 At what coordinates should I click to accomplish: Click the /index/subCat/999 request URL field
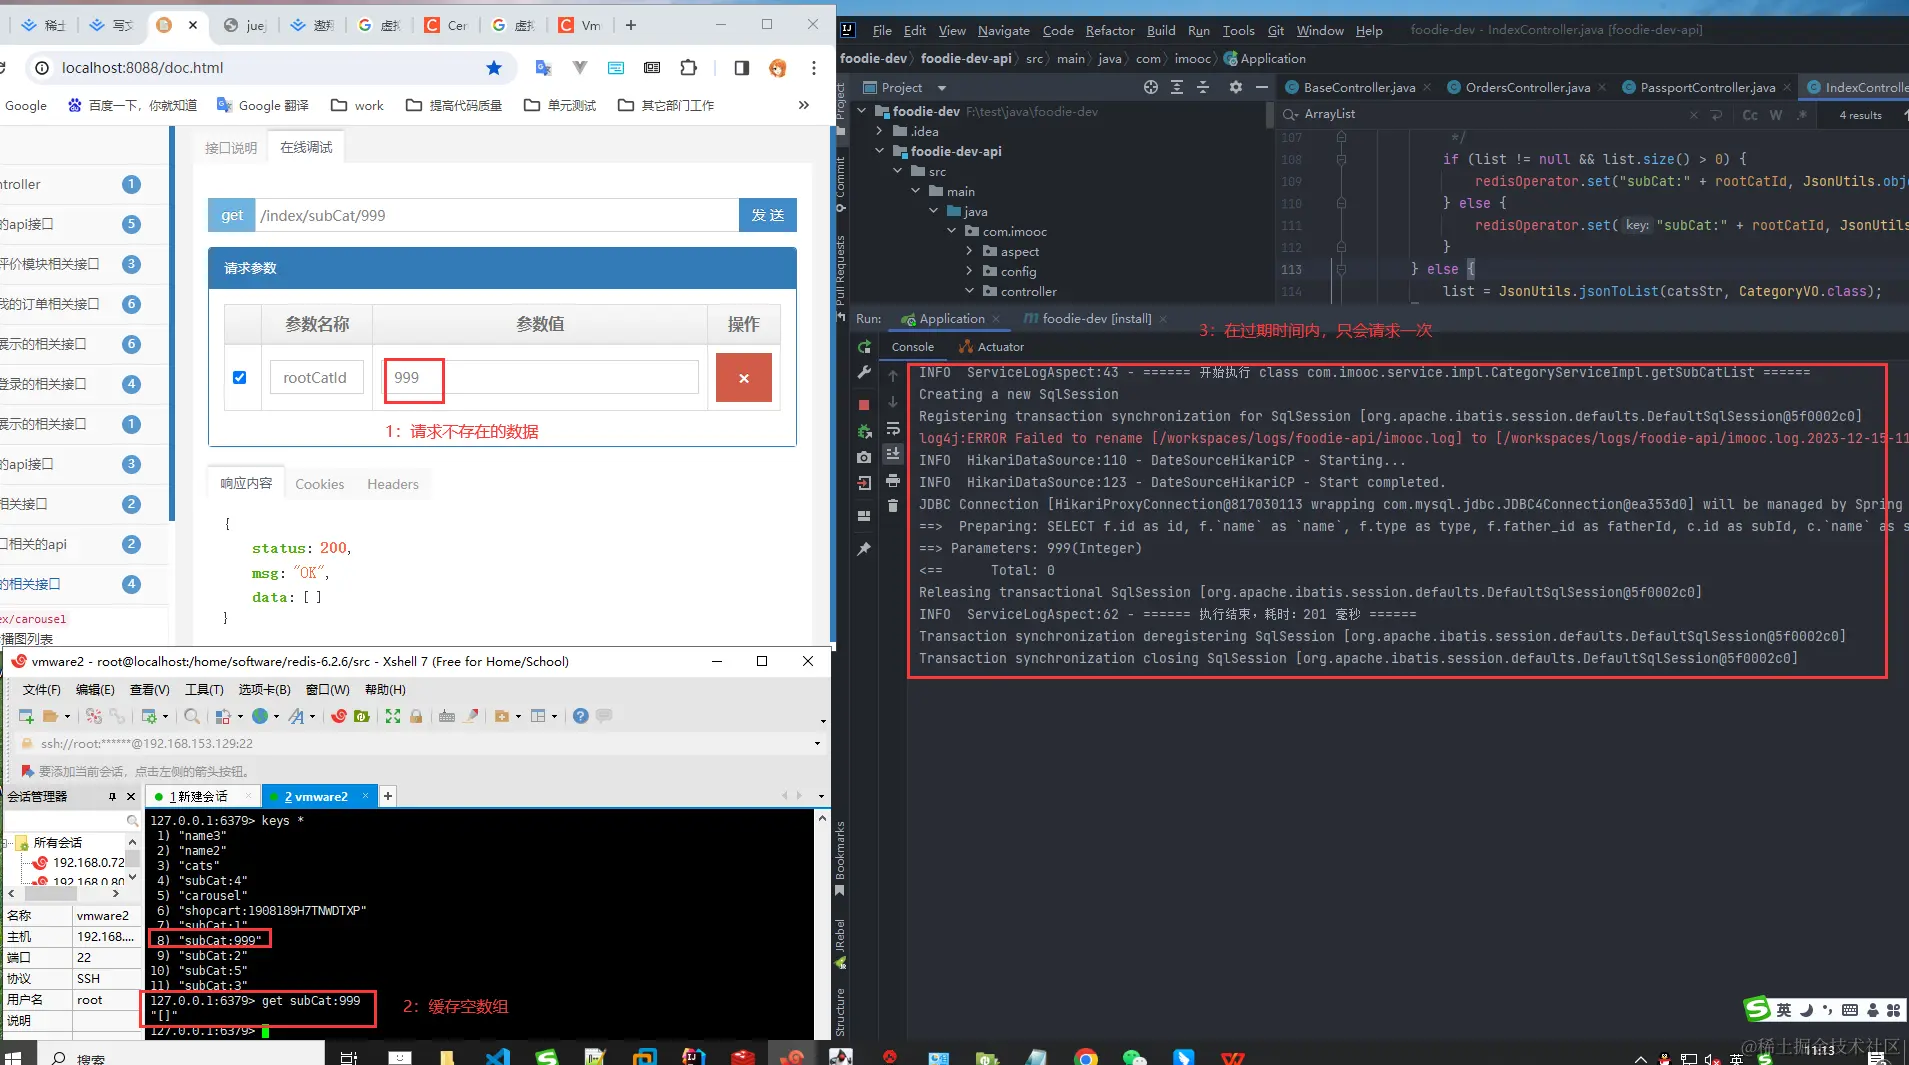pyautogui.click(x=497, y=215)
